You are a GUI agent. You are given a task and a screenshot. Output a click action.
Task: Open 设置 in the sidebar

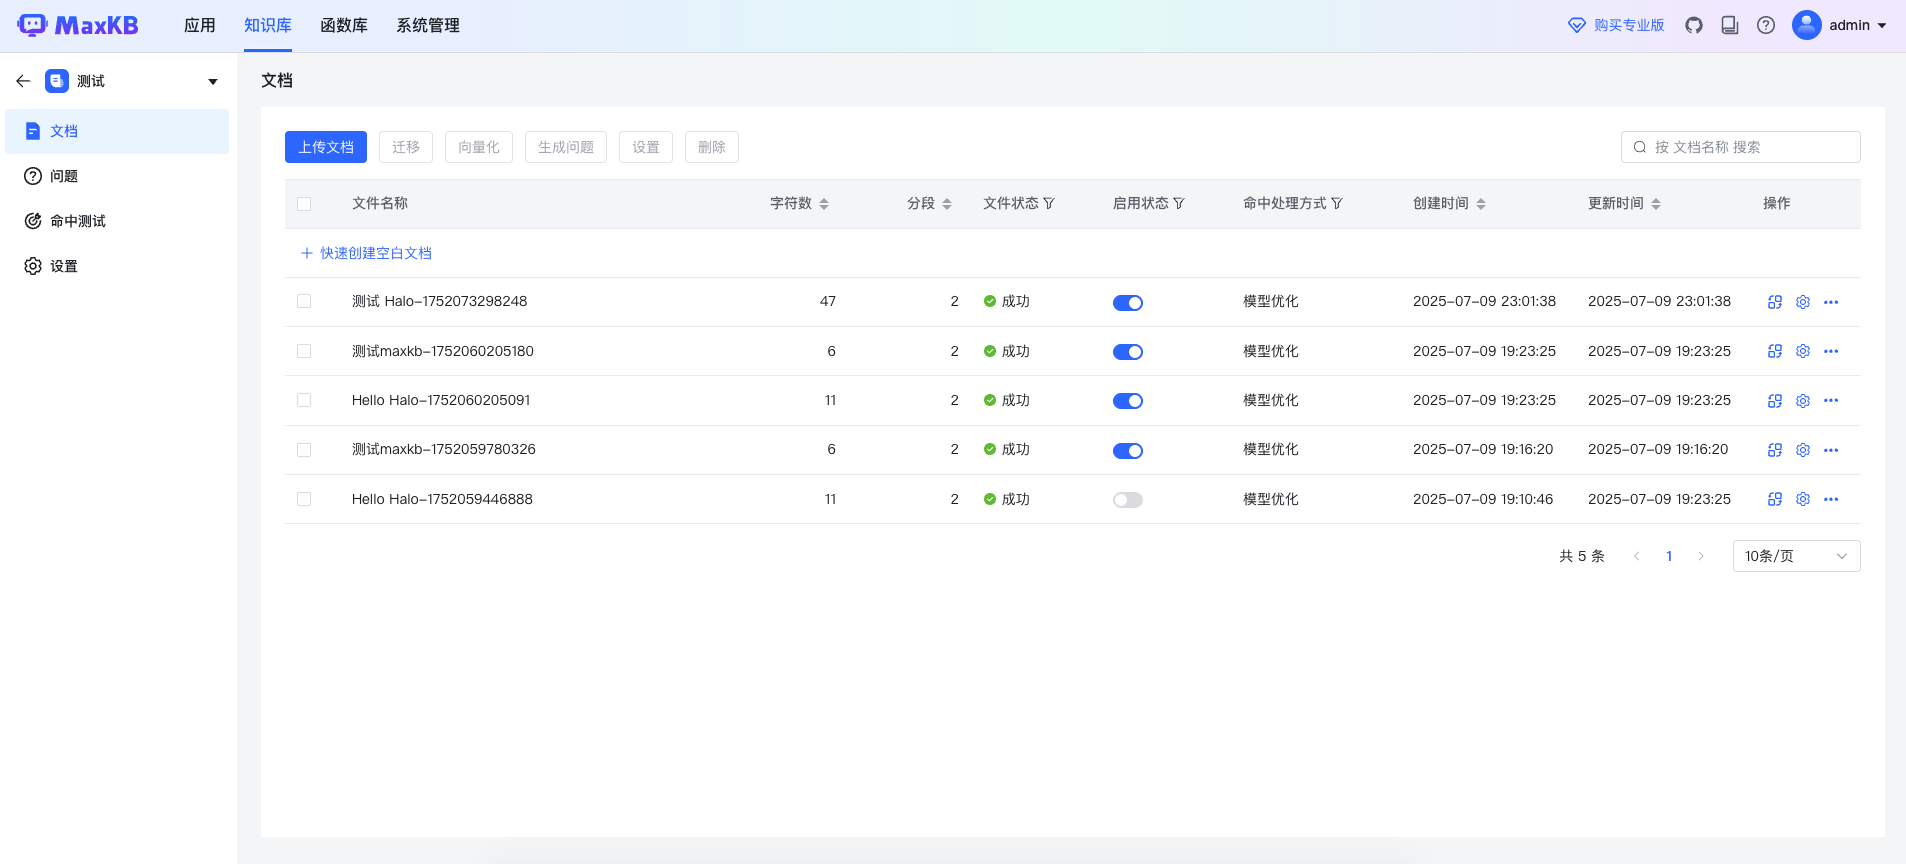[x=117, y=266]
